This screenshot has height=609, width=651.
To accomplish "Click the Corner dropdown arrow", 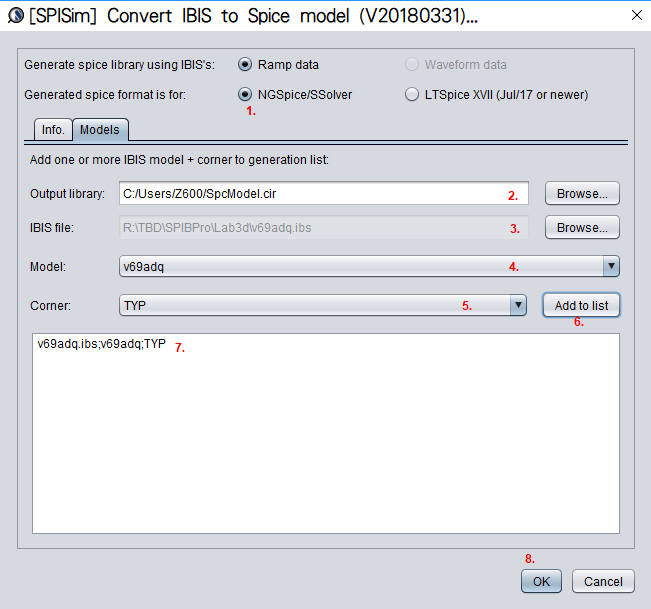I will 518,306.
